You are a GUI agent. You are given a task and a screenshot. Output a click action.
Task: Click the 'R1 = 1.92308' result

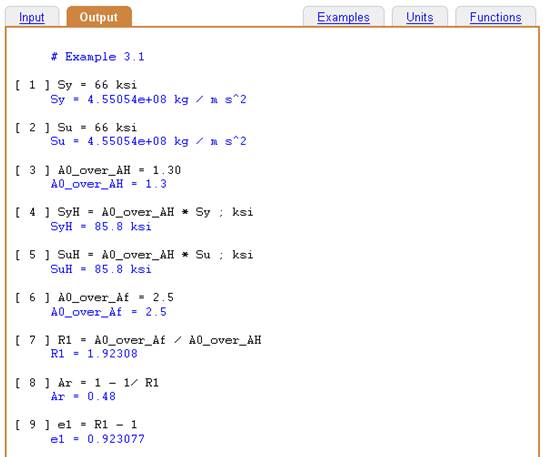pyautogui.click(x=94, y=354)
